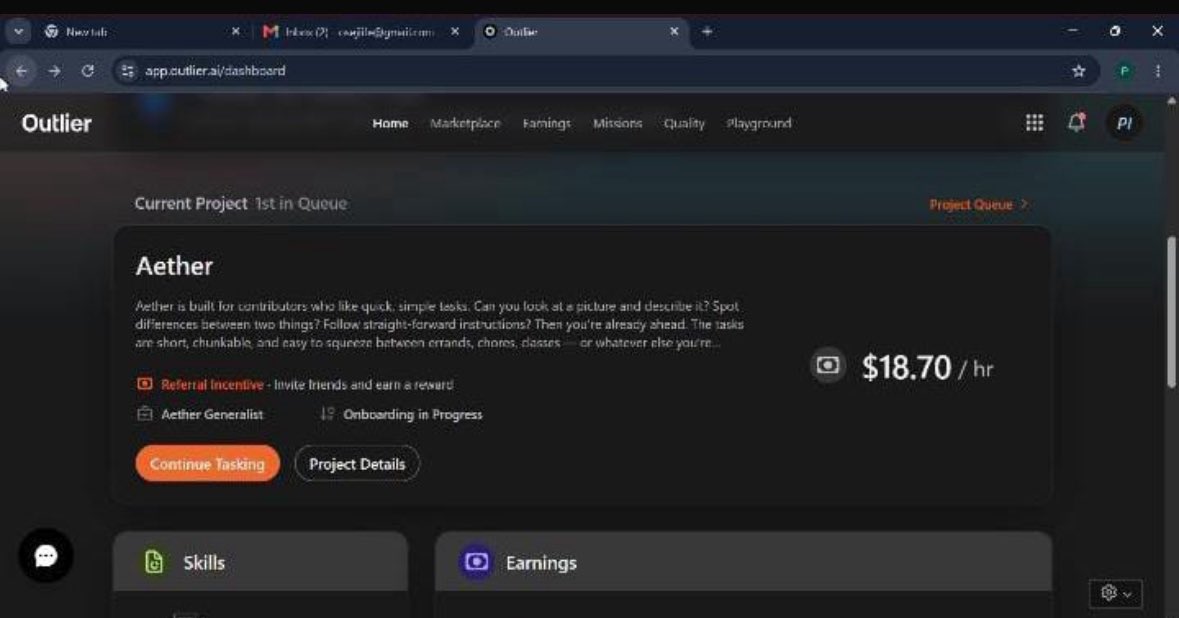Open the Earnings nav item
The image size is (1179, 618).
pyautogui.click(x=547, y=123)
